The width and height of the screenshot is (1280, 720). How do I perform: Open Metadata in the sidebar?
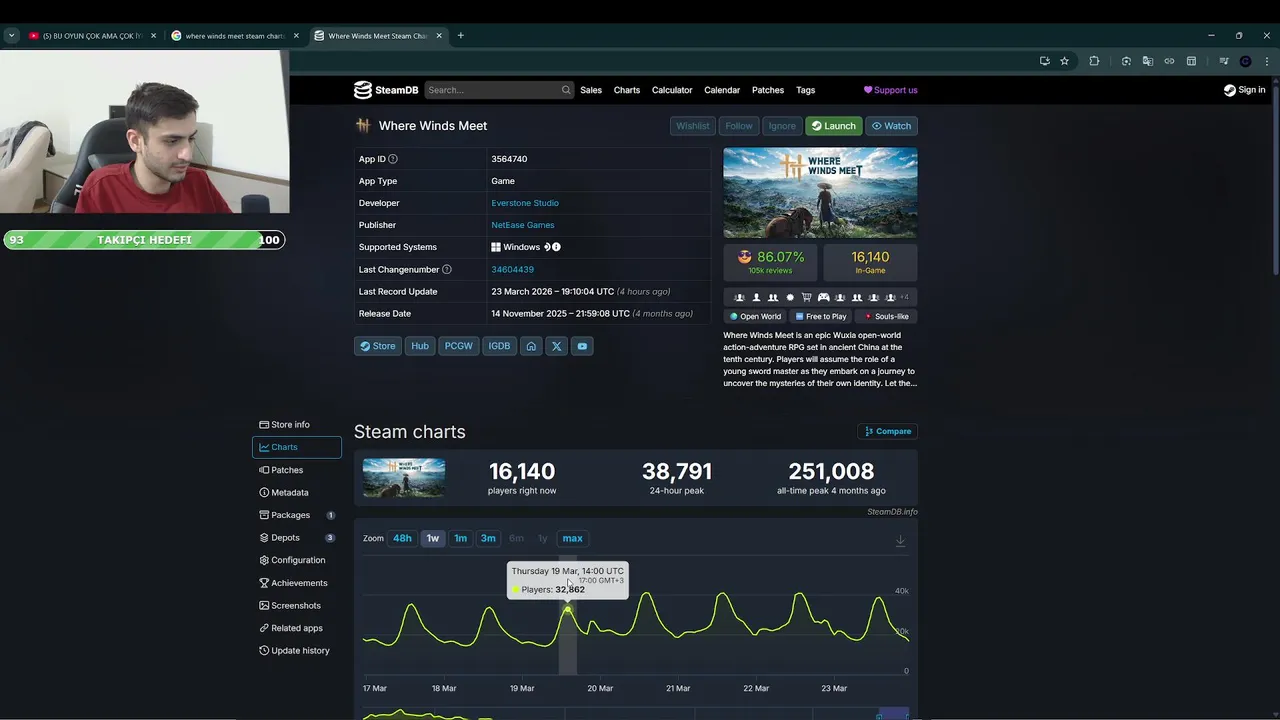(x=297, y=493)
